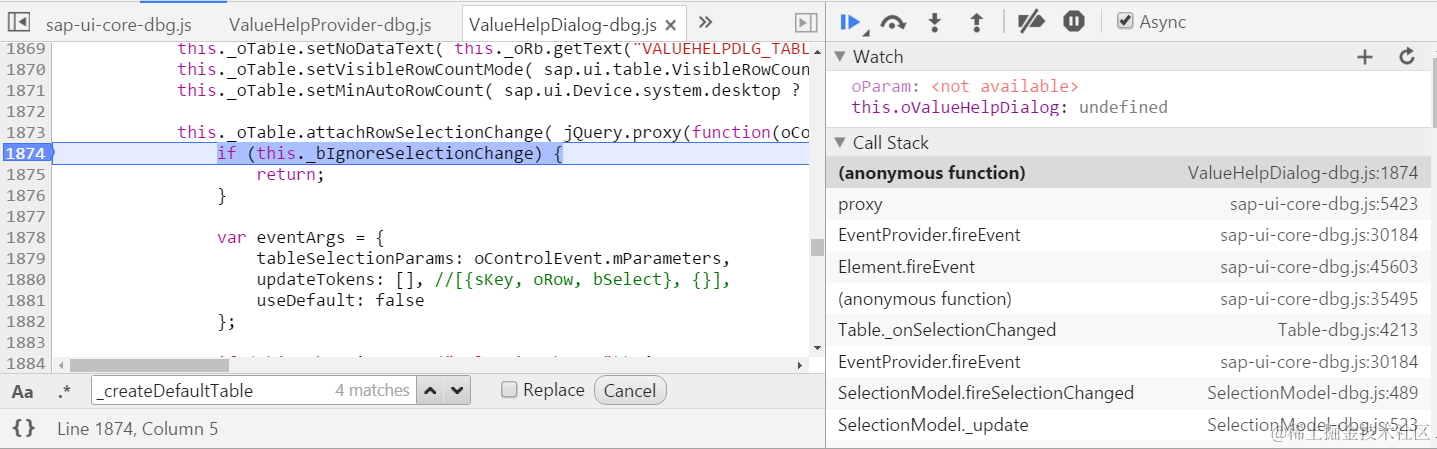
Task: Click the '4 matches' search count
Action: (x=372, y=391)
